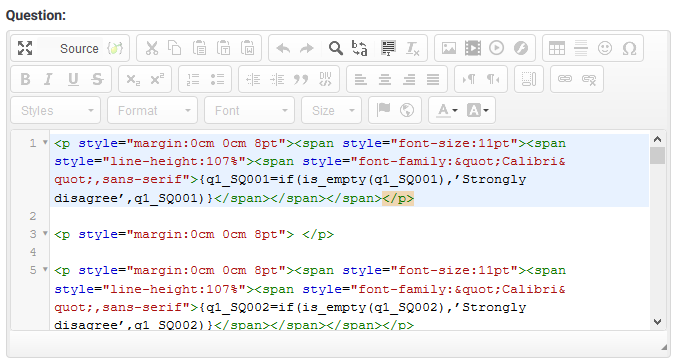677x364 pixels.
Task: Toggle Bold formatting
Action: tap(25, 79)
